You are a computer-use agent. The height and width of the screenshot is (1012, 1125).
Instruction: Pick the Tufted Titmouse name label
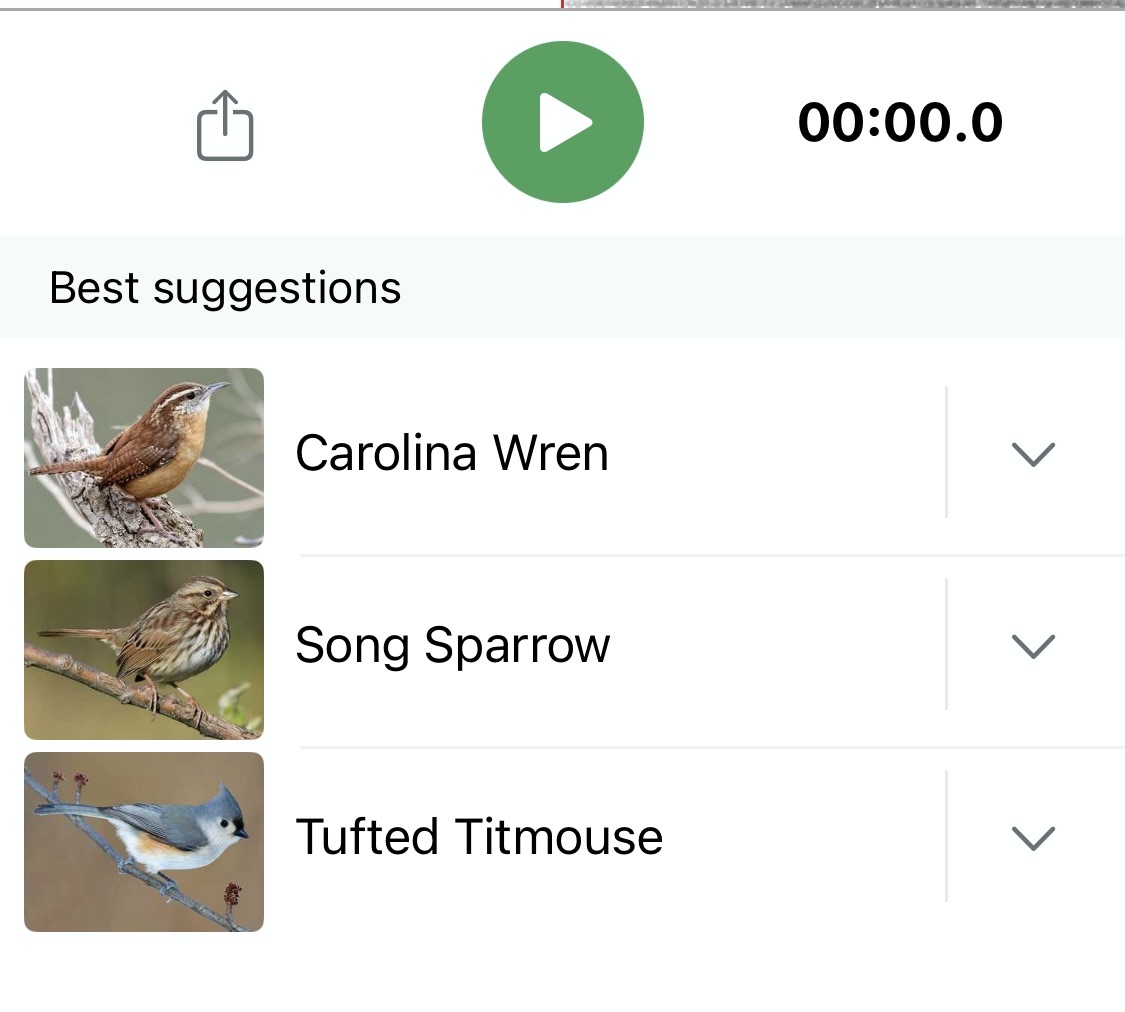[x=479, y=837]
